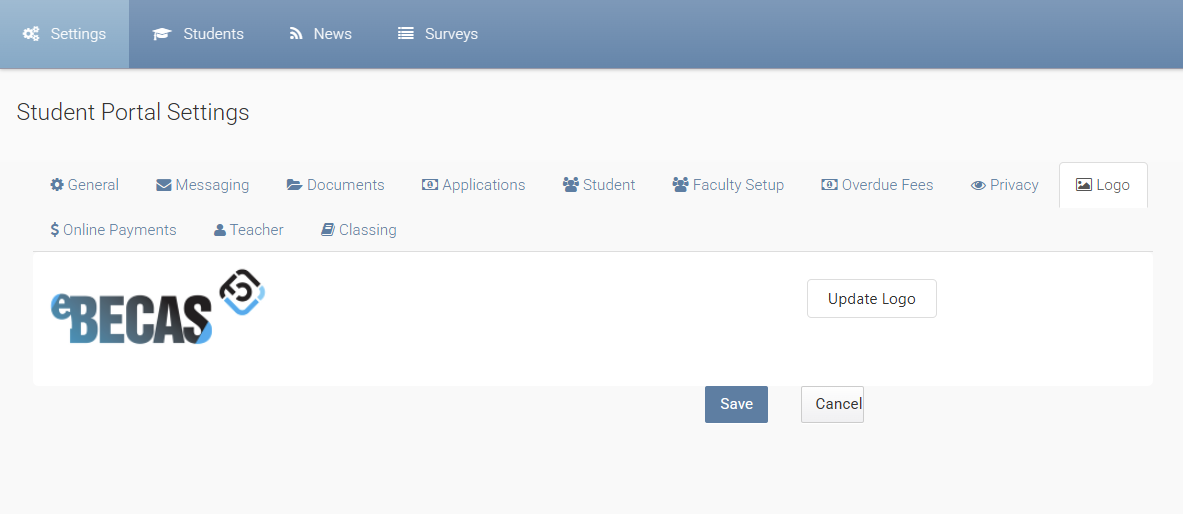The height and width of the screenshot is (514, 1183).
Task: Go to the Overdue Fees tab
Action: tap(877, 185)
